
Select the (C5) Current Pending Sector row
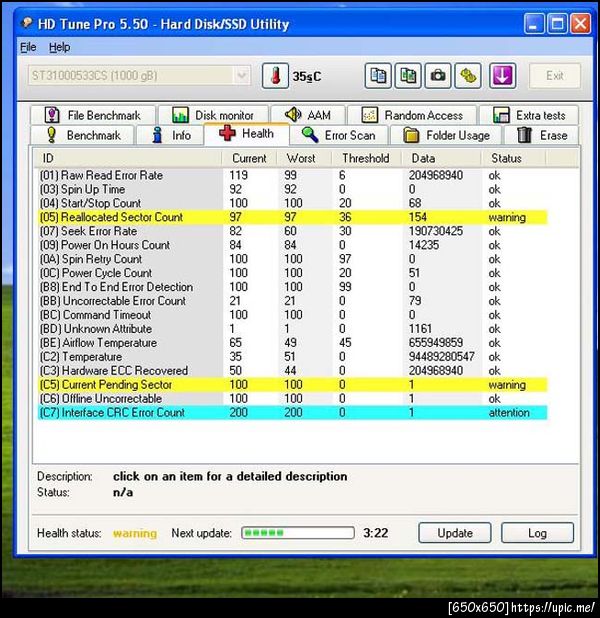point(292,385)
